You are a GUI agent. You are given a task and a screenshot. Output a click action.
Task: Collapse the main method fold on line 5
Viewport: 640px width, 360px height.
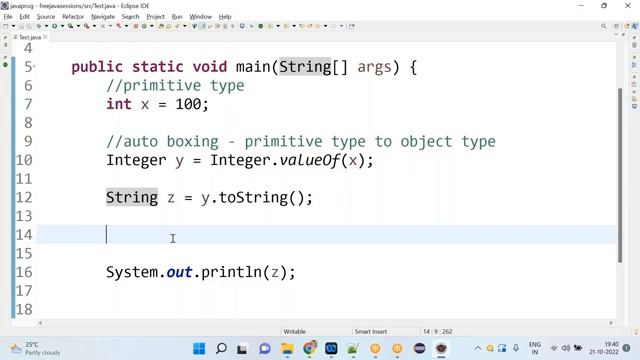[x=34, y=66]
